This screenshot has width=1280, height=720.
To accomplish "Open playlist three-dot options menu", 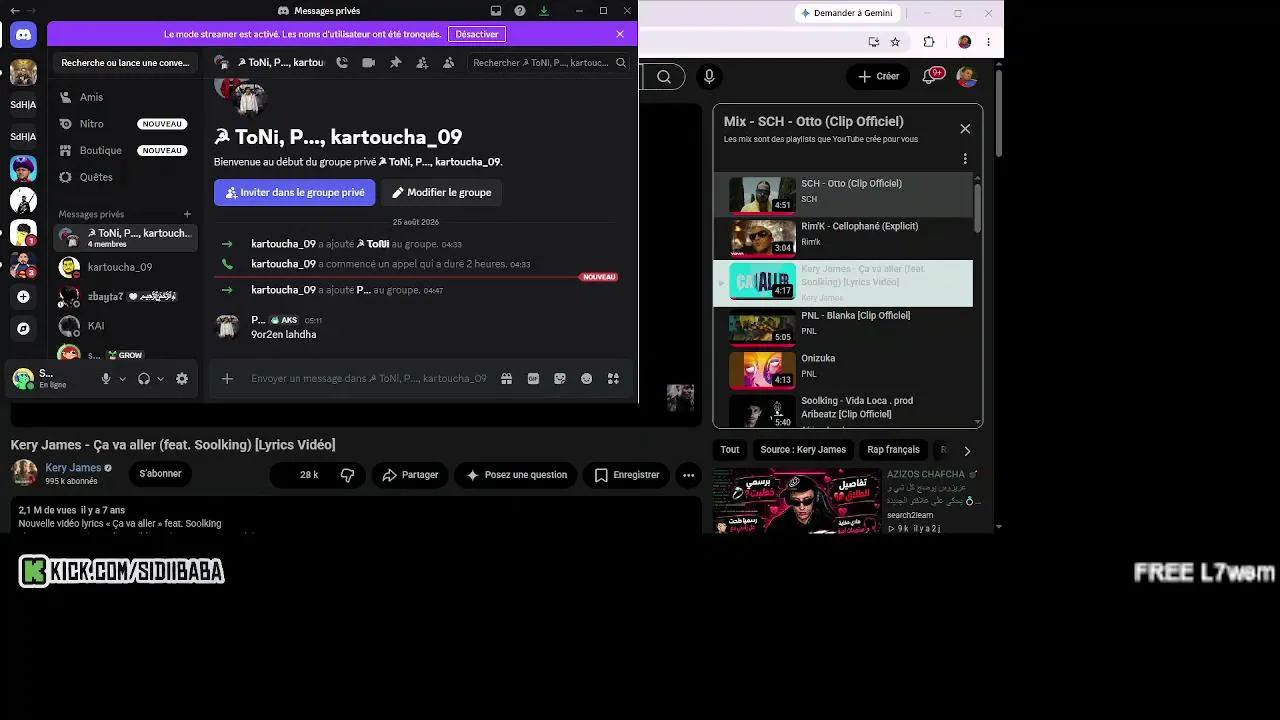I will coord(965,159).
